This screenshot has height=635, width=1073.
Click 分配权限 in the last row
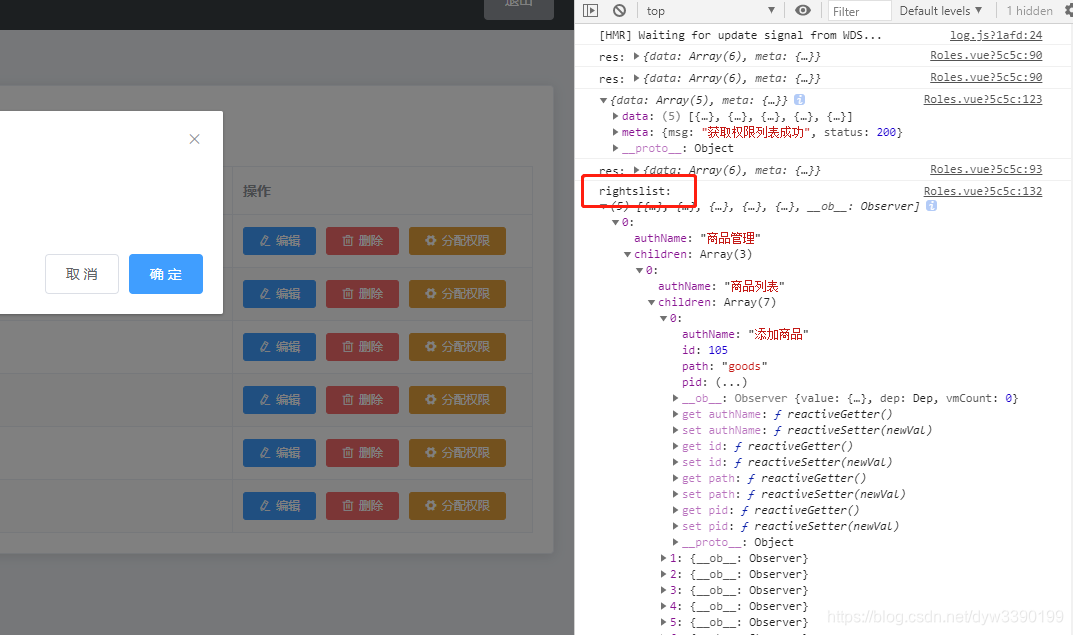(457, 506)
